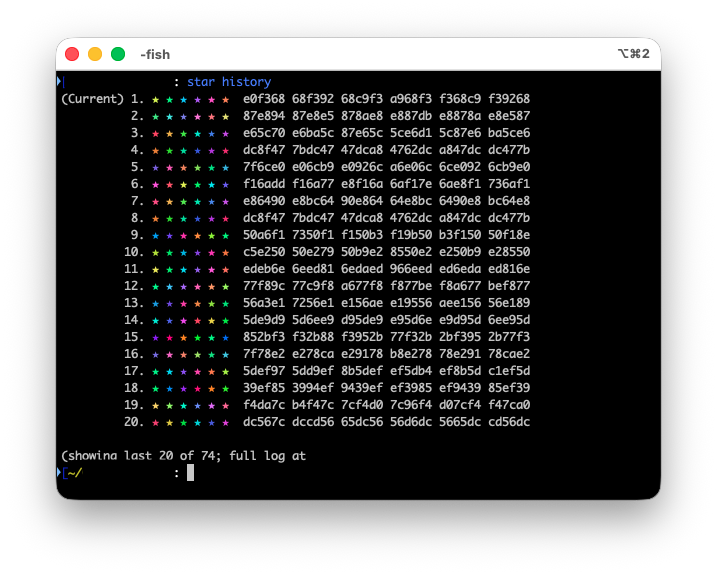Click hex code 852bf3
Viewport: 717px width, 574px height.
[x=264, y=337]
